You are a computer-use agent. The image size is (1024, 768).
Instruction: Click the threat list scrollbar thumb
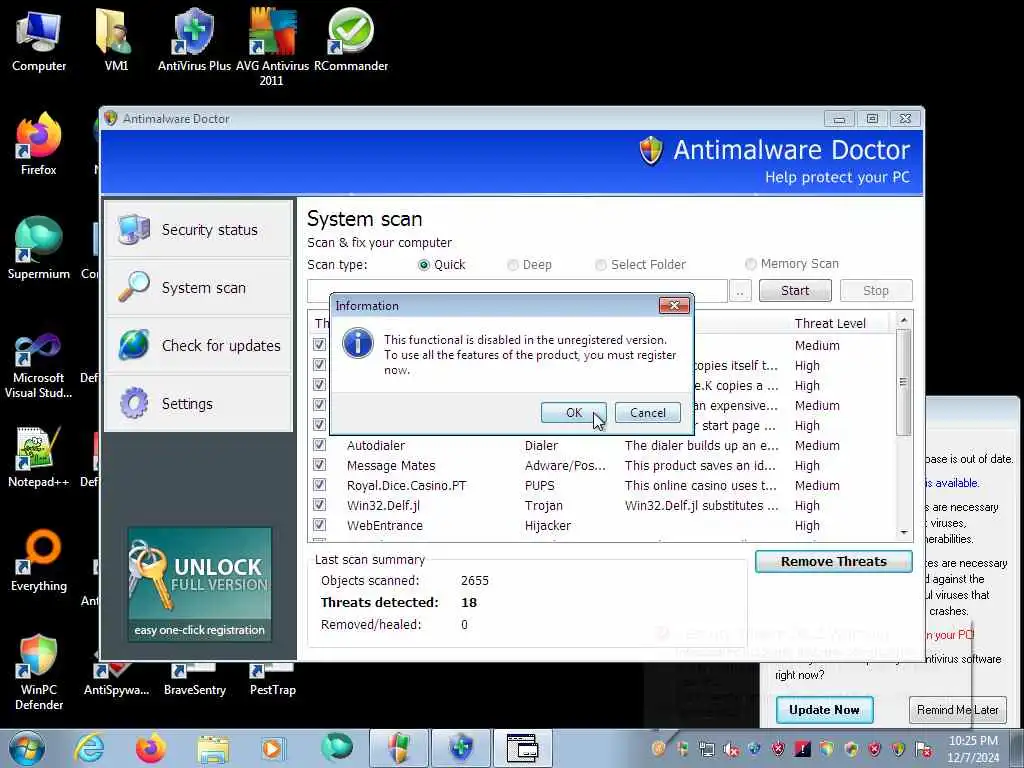[904, 382]
